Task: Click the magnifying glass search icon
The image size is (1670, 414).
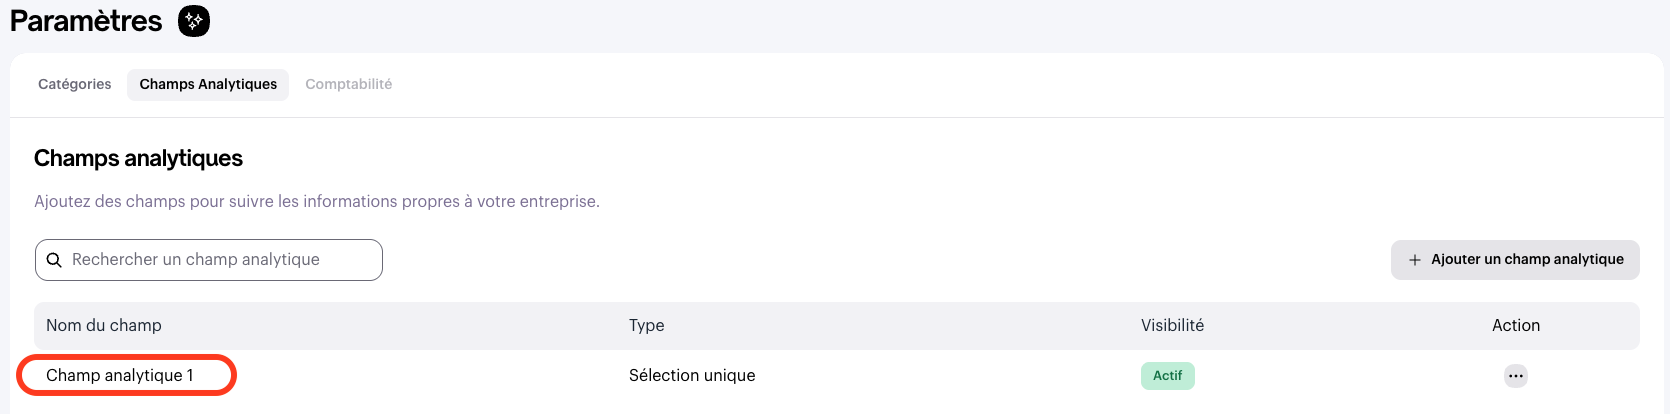Action: pyautogui.click(x=55, y=260)
